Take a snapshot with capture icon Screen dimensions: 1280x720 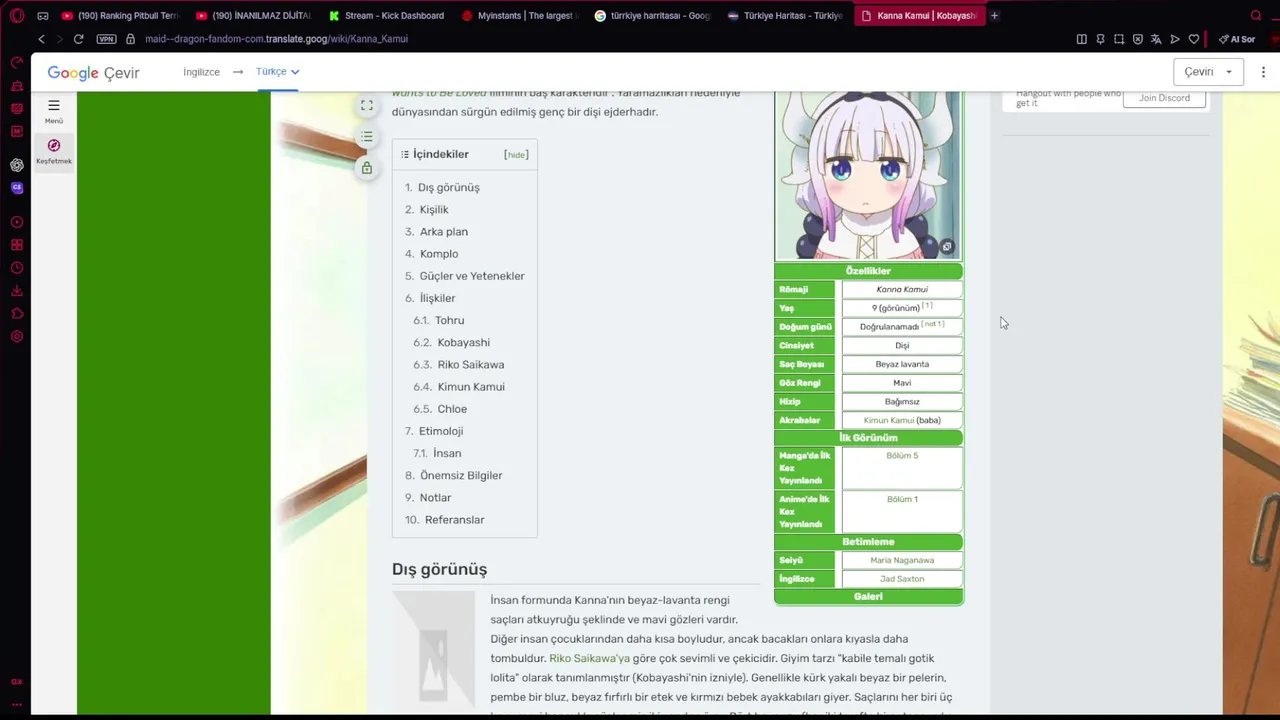1119,39
